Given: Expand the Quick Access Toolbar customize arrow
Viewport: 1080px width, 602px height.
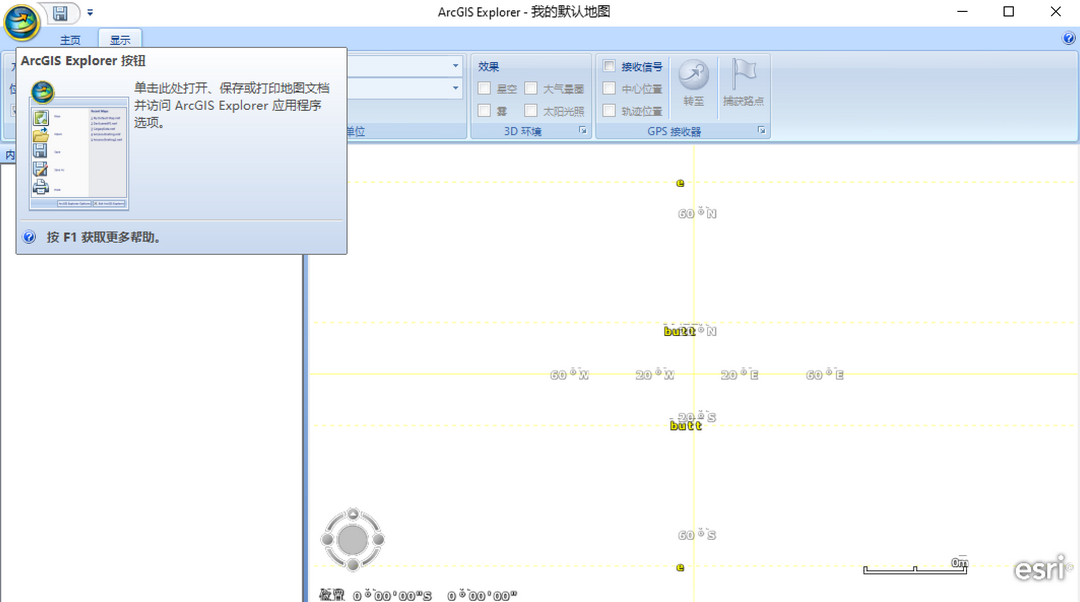Looking at the screenshot, I should (x=89, y=12).
